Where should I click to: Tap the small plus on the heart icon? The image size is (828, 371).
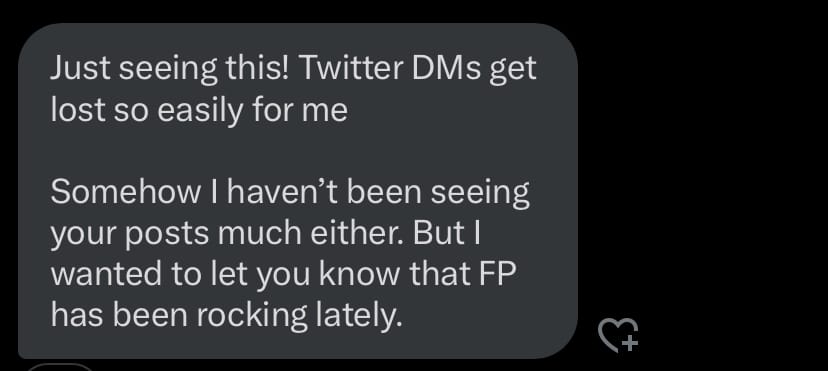click(x=629, y=343)
